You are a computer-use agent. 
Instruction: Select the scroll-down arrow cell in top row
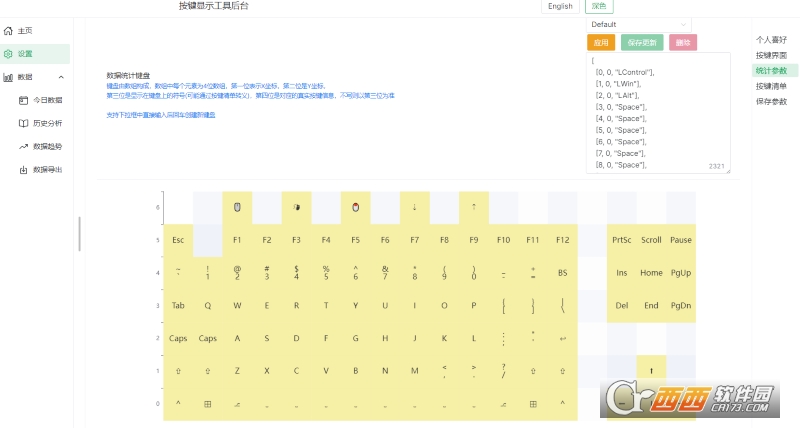click(415, 208)
